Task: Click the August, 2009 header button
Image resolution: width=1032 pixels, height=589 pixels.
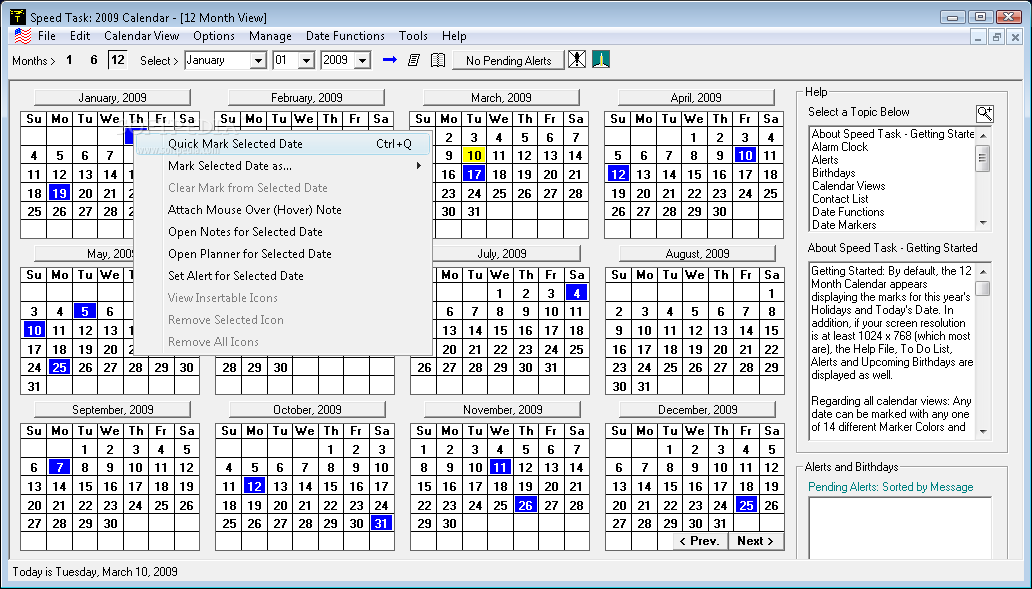Action: point(698,253)
